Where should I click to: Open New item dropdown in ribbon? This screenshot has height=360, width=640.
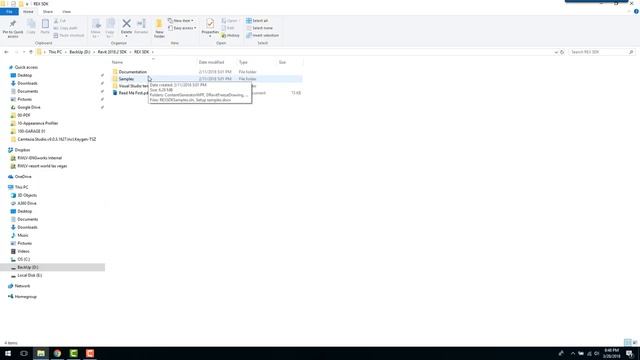[181, 20]
